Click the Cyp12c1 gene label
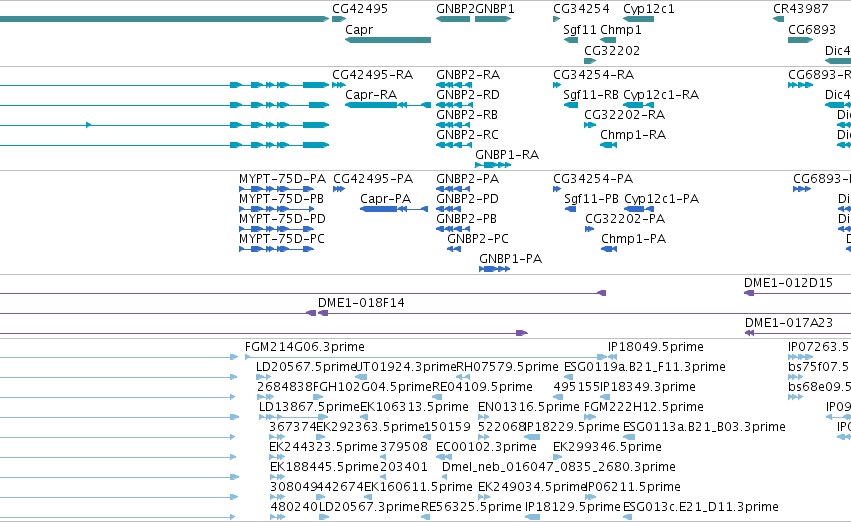851x522 pixels. pyautogui.click(x=649, y=9)
